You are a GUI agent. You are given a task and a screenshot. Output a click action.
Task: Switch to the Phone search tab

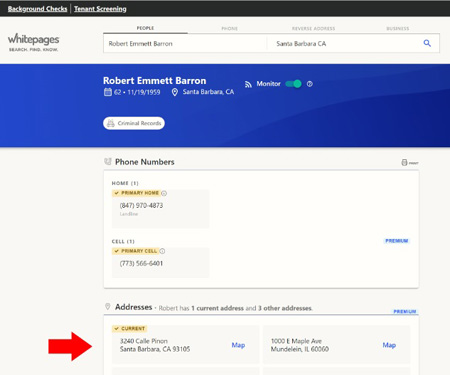click(x=230, y=29)
